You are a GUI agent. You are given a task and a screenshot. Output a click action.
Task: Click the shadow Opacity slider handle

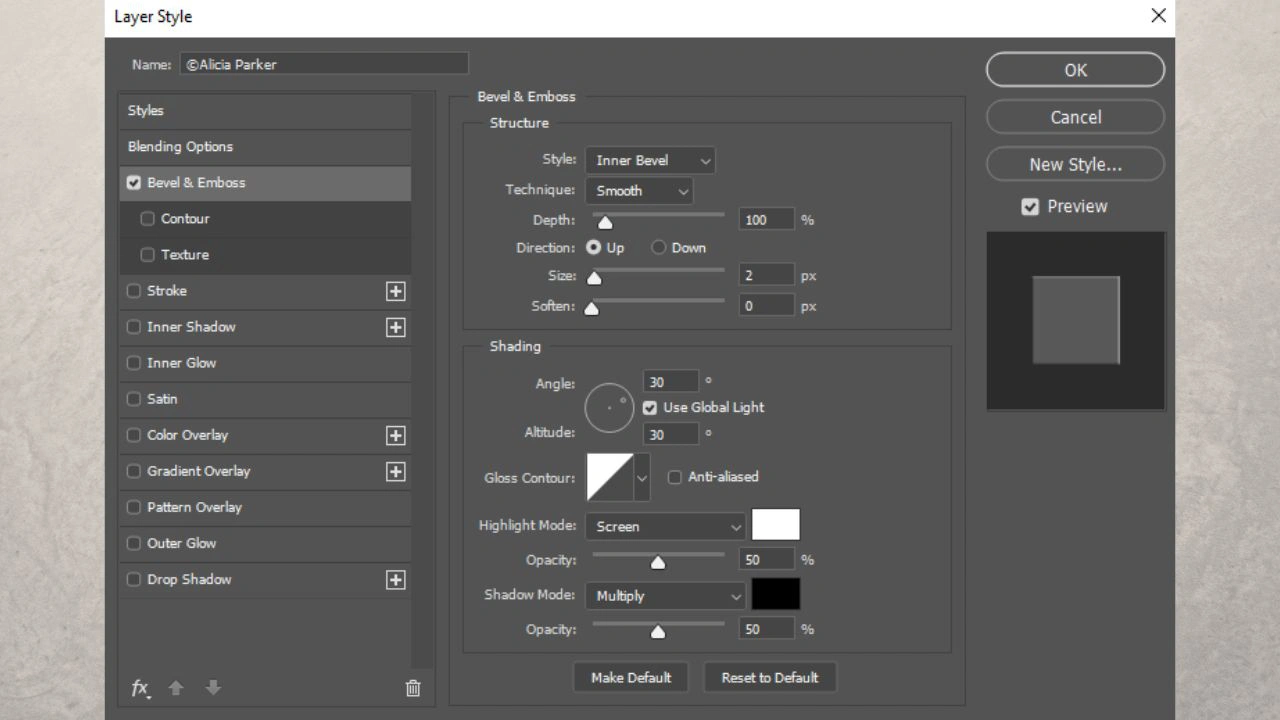pyautogui.click(x=658, y=632)
